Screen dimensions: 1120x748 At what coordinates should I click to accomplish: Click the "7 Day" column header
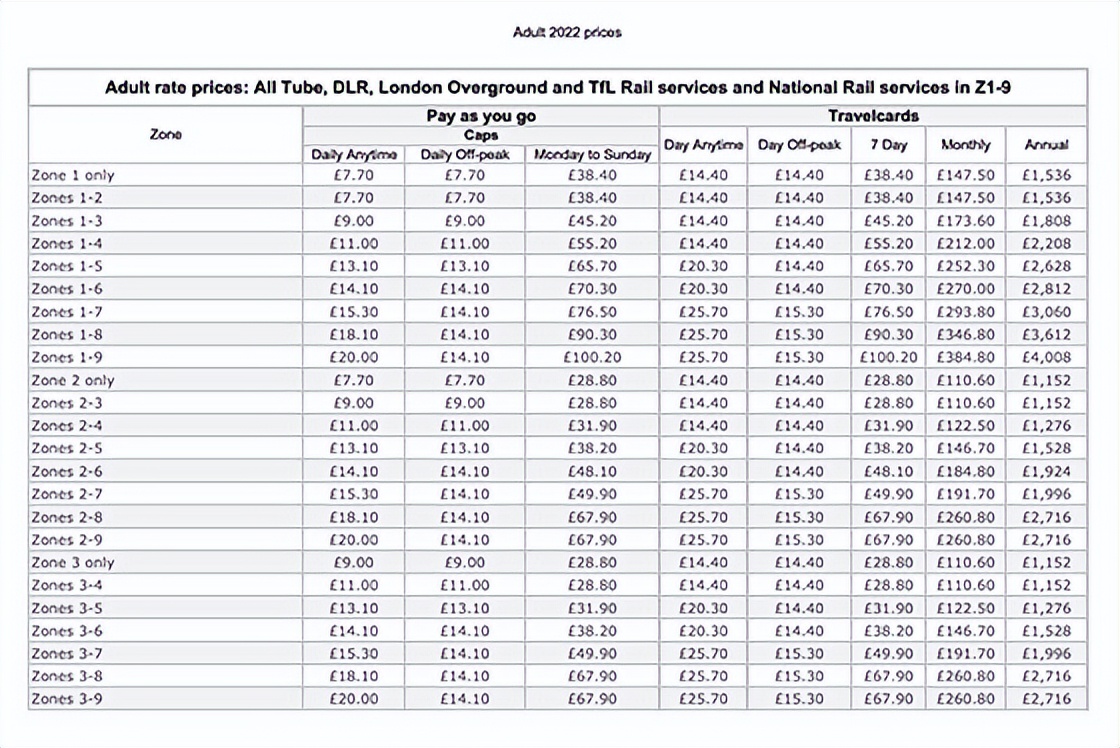pos(889,145)
